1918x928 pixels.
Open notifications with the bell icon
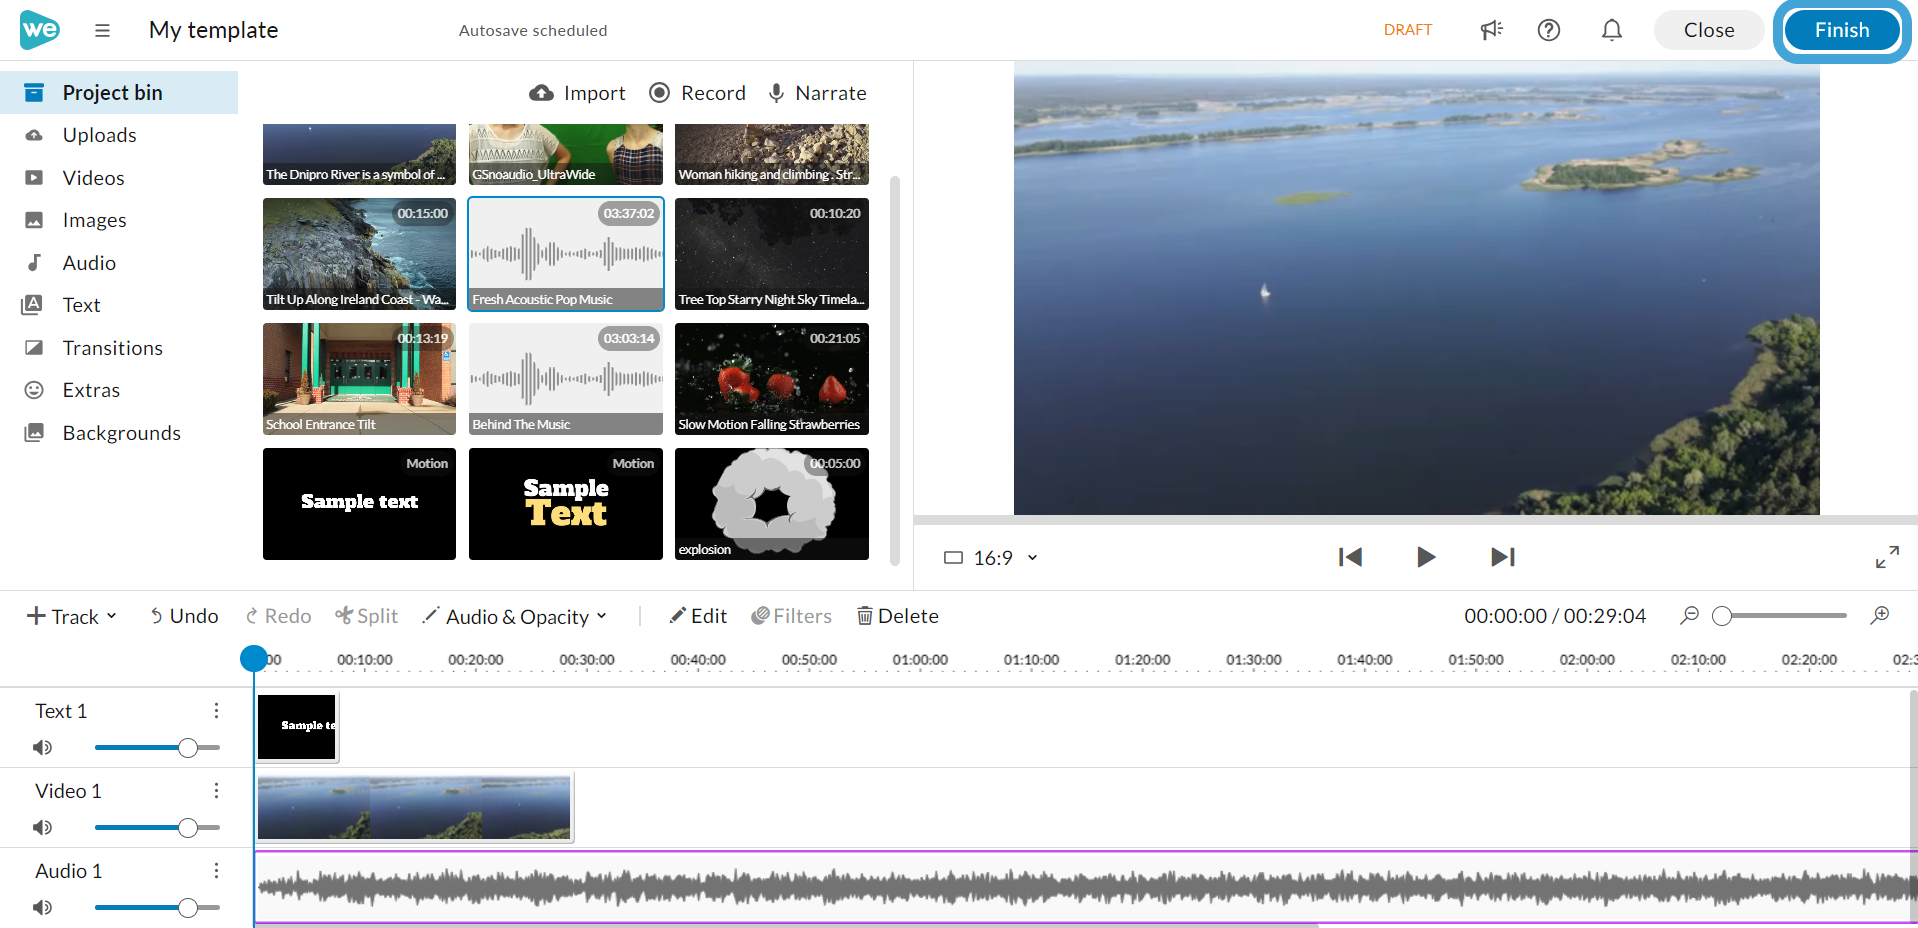click(1610, 30)
